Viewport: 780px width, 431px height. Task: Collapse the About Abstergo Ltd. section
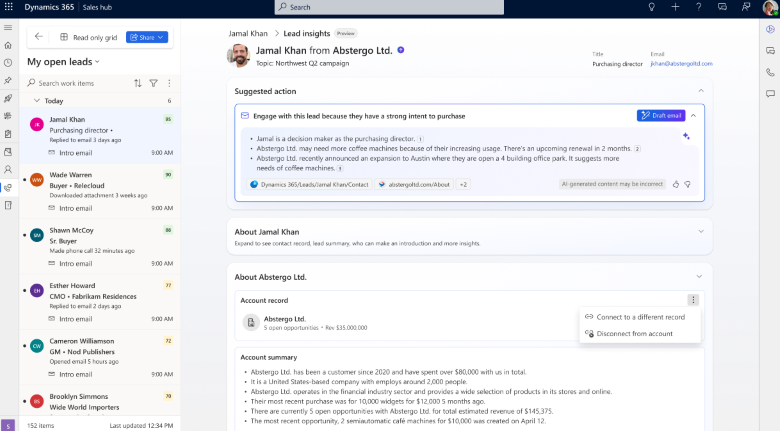[x=699, y=277]
